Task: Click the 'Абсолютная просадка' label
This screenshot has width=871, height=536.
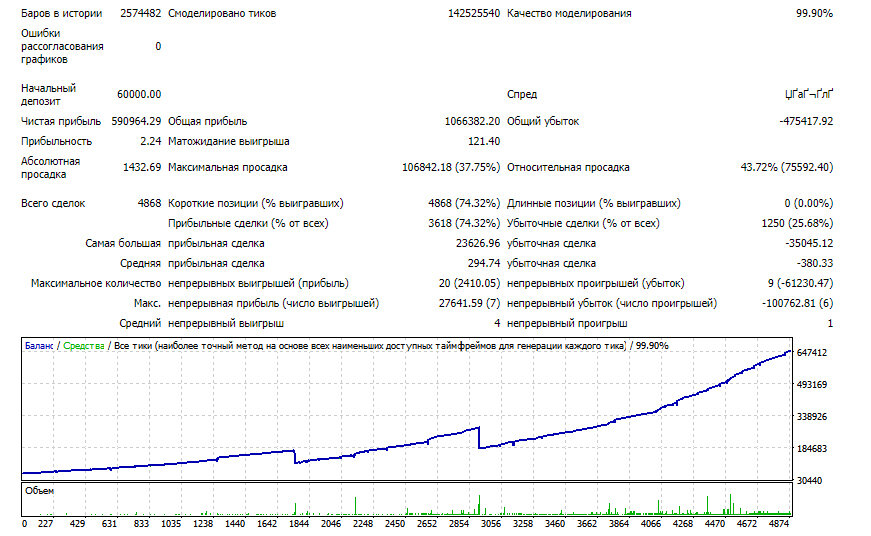Action: tap(51, 168)
